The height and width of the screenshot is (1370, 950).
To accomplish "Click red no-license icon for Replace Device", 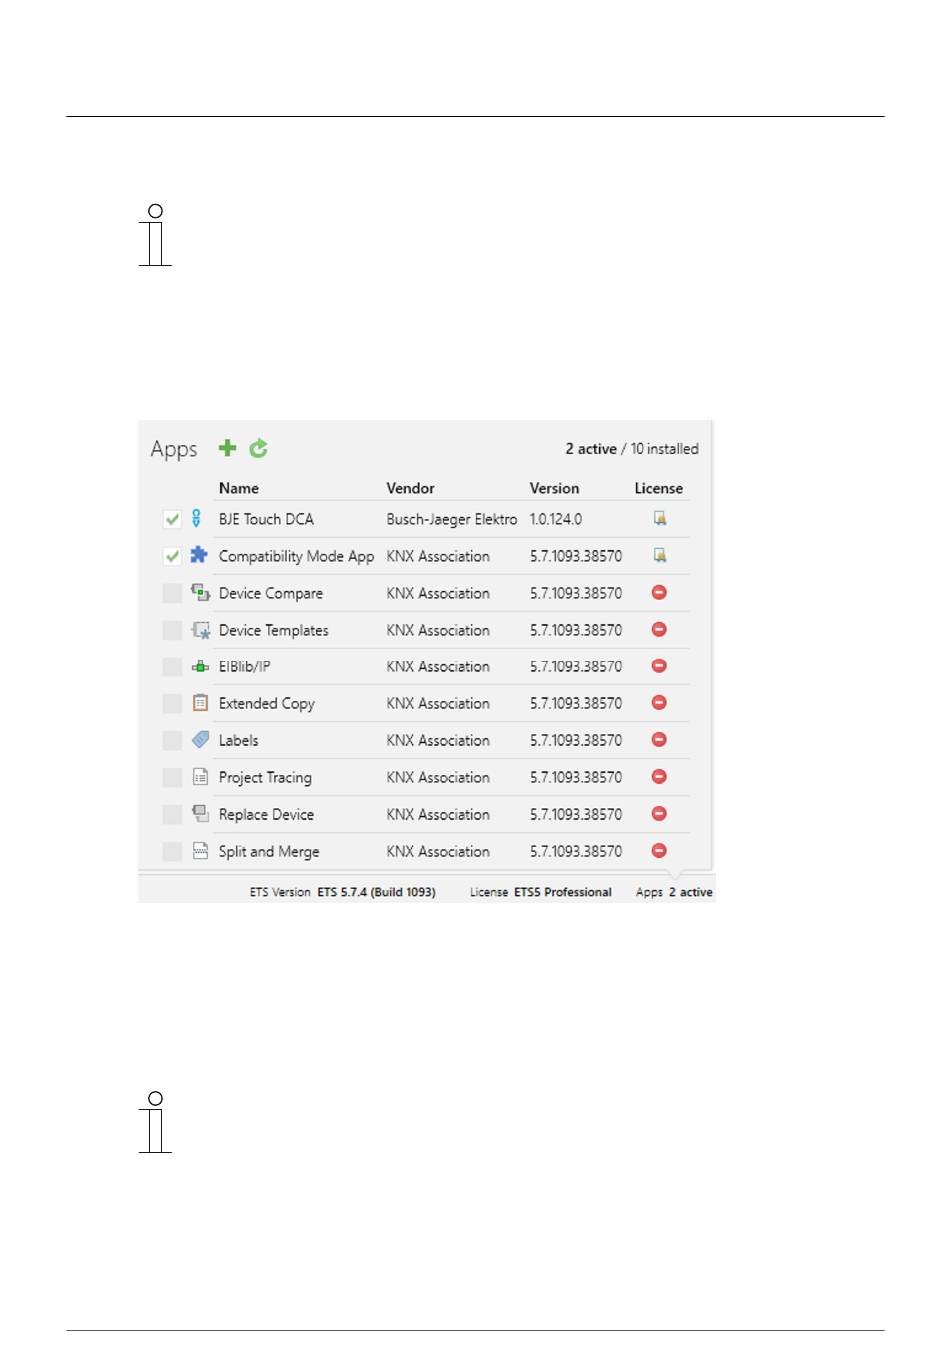I will click(x=659, y=814).
